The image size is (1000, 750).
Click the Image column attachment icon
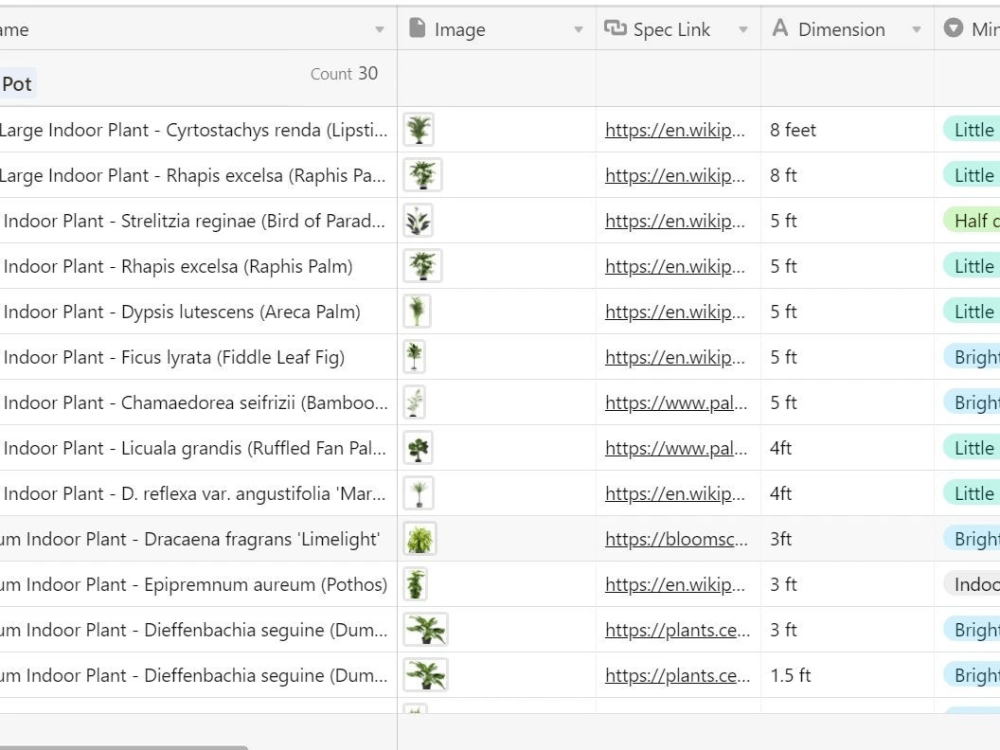point(417,29)
